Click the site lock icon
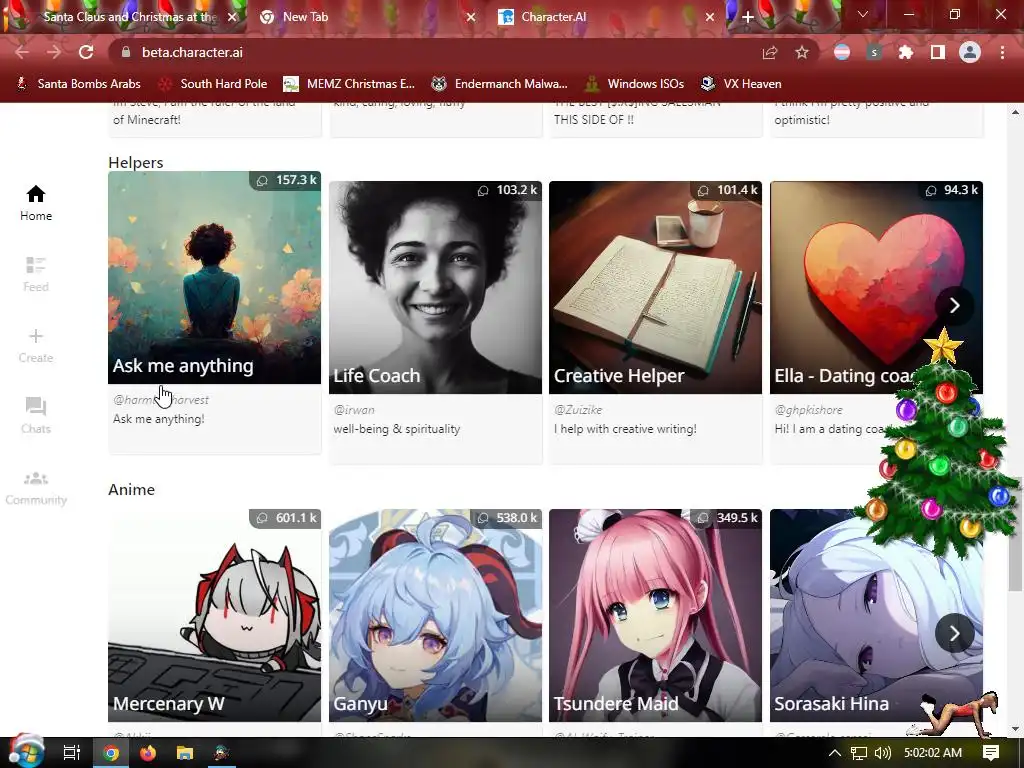This screenshot has width=1024, height=768. [127, 52]
